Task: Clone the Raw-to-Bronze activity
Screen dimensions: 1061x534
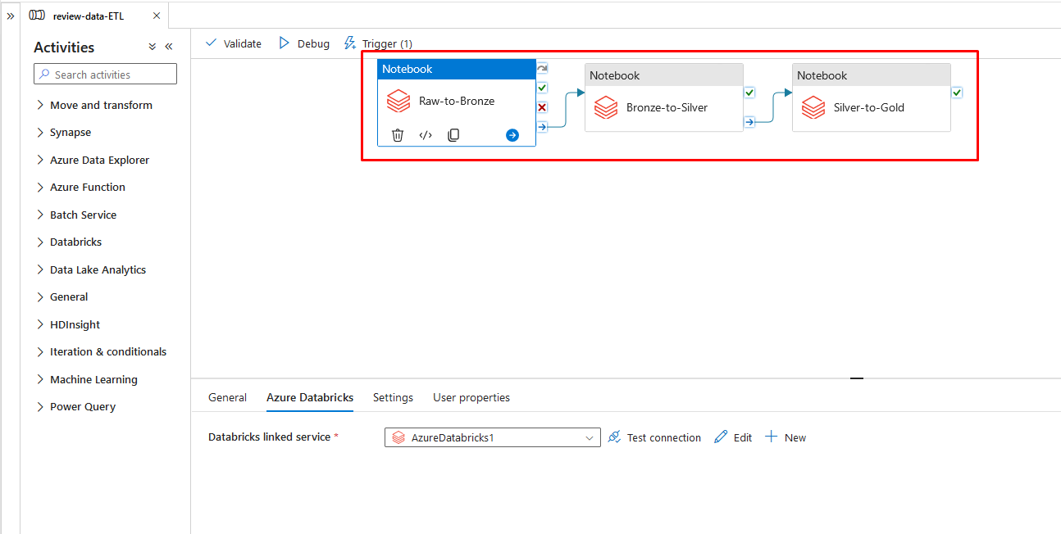Action: 453,135
